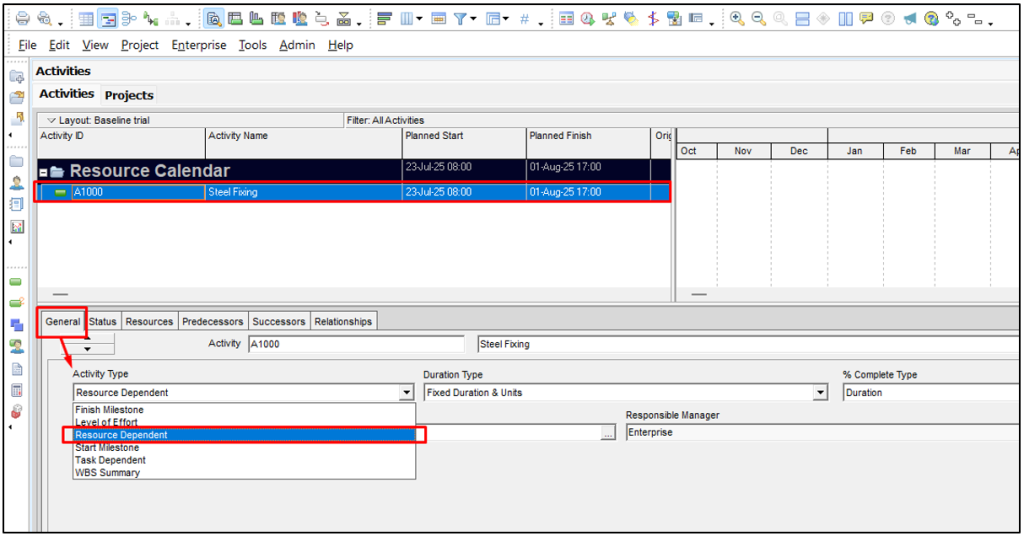Open the Filter toolbar icon
This screenshot has height=536, width=1024.
click(461, 19)
